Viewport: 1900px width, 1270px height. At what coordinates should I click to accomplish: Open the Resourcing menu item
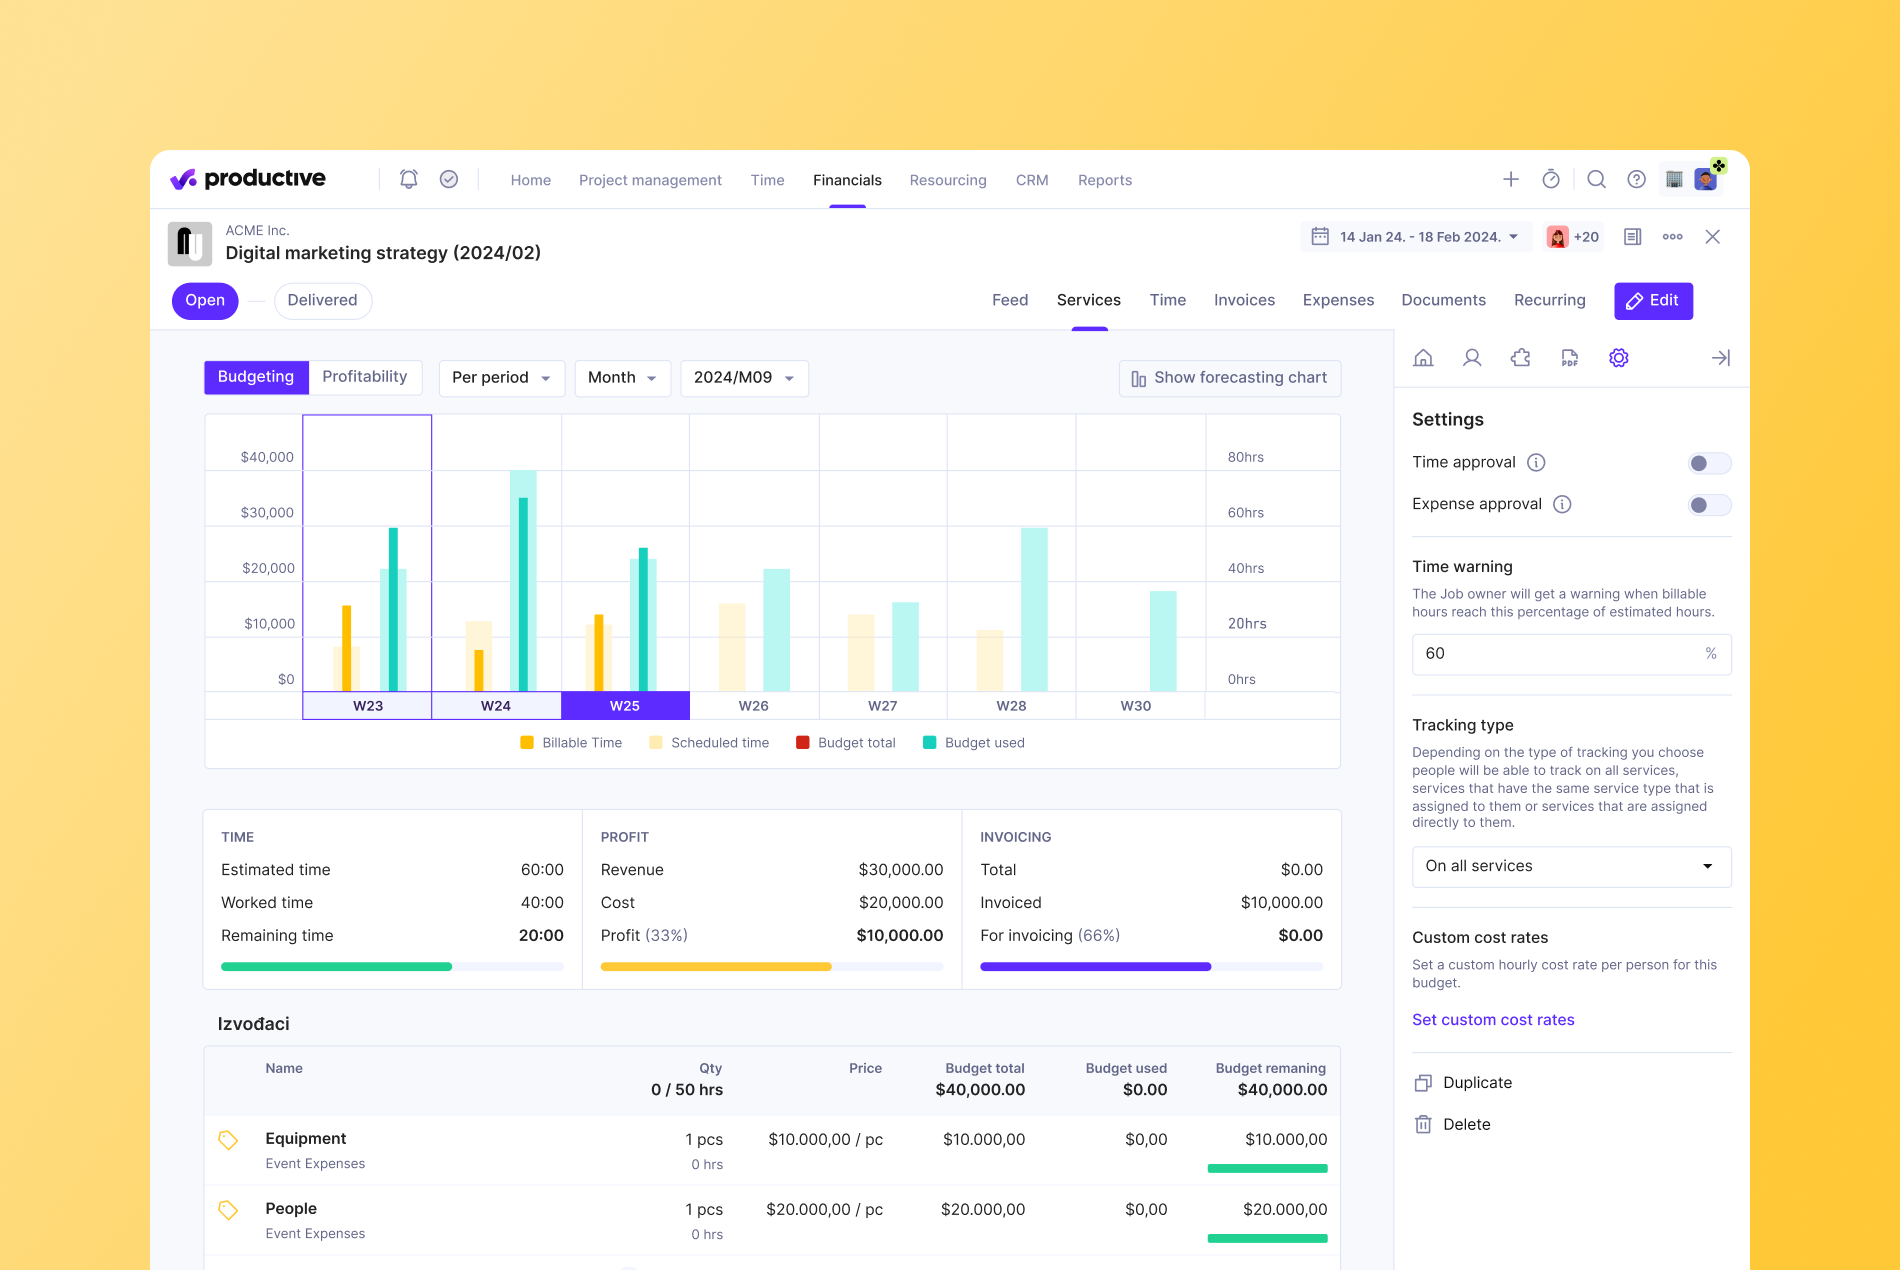click(x=947, y=180)
